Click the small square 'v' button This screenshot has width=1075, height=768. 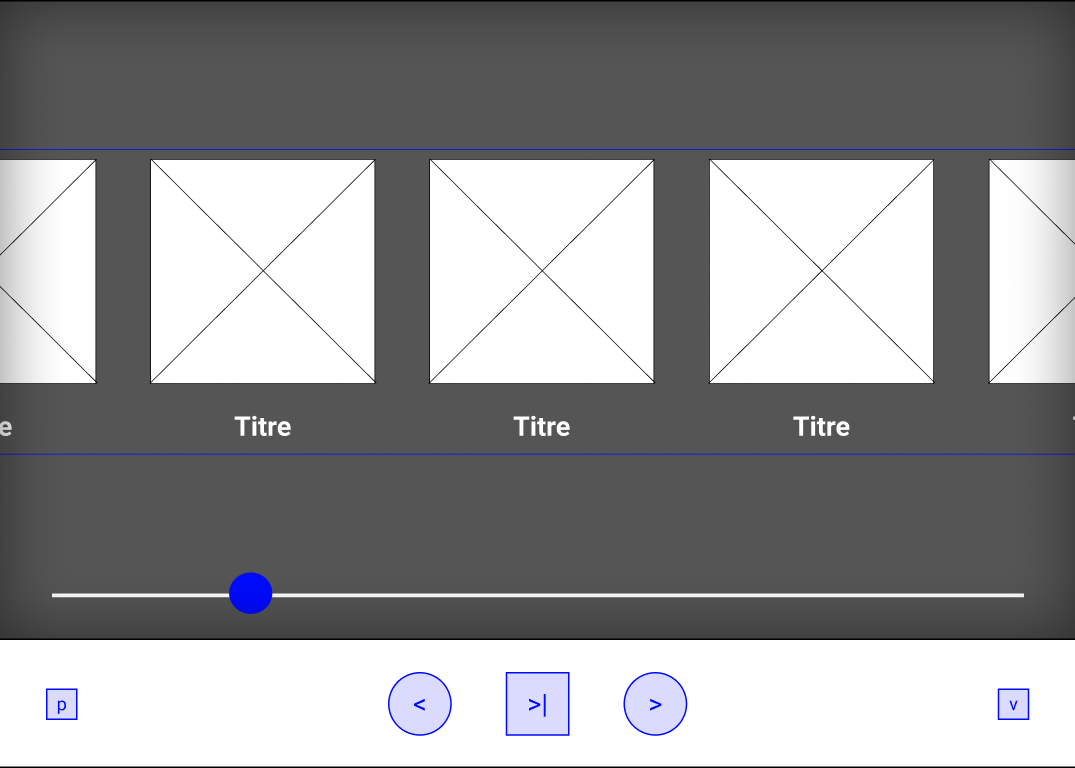(1013, 705)
